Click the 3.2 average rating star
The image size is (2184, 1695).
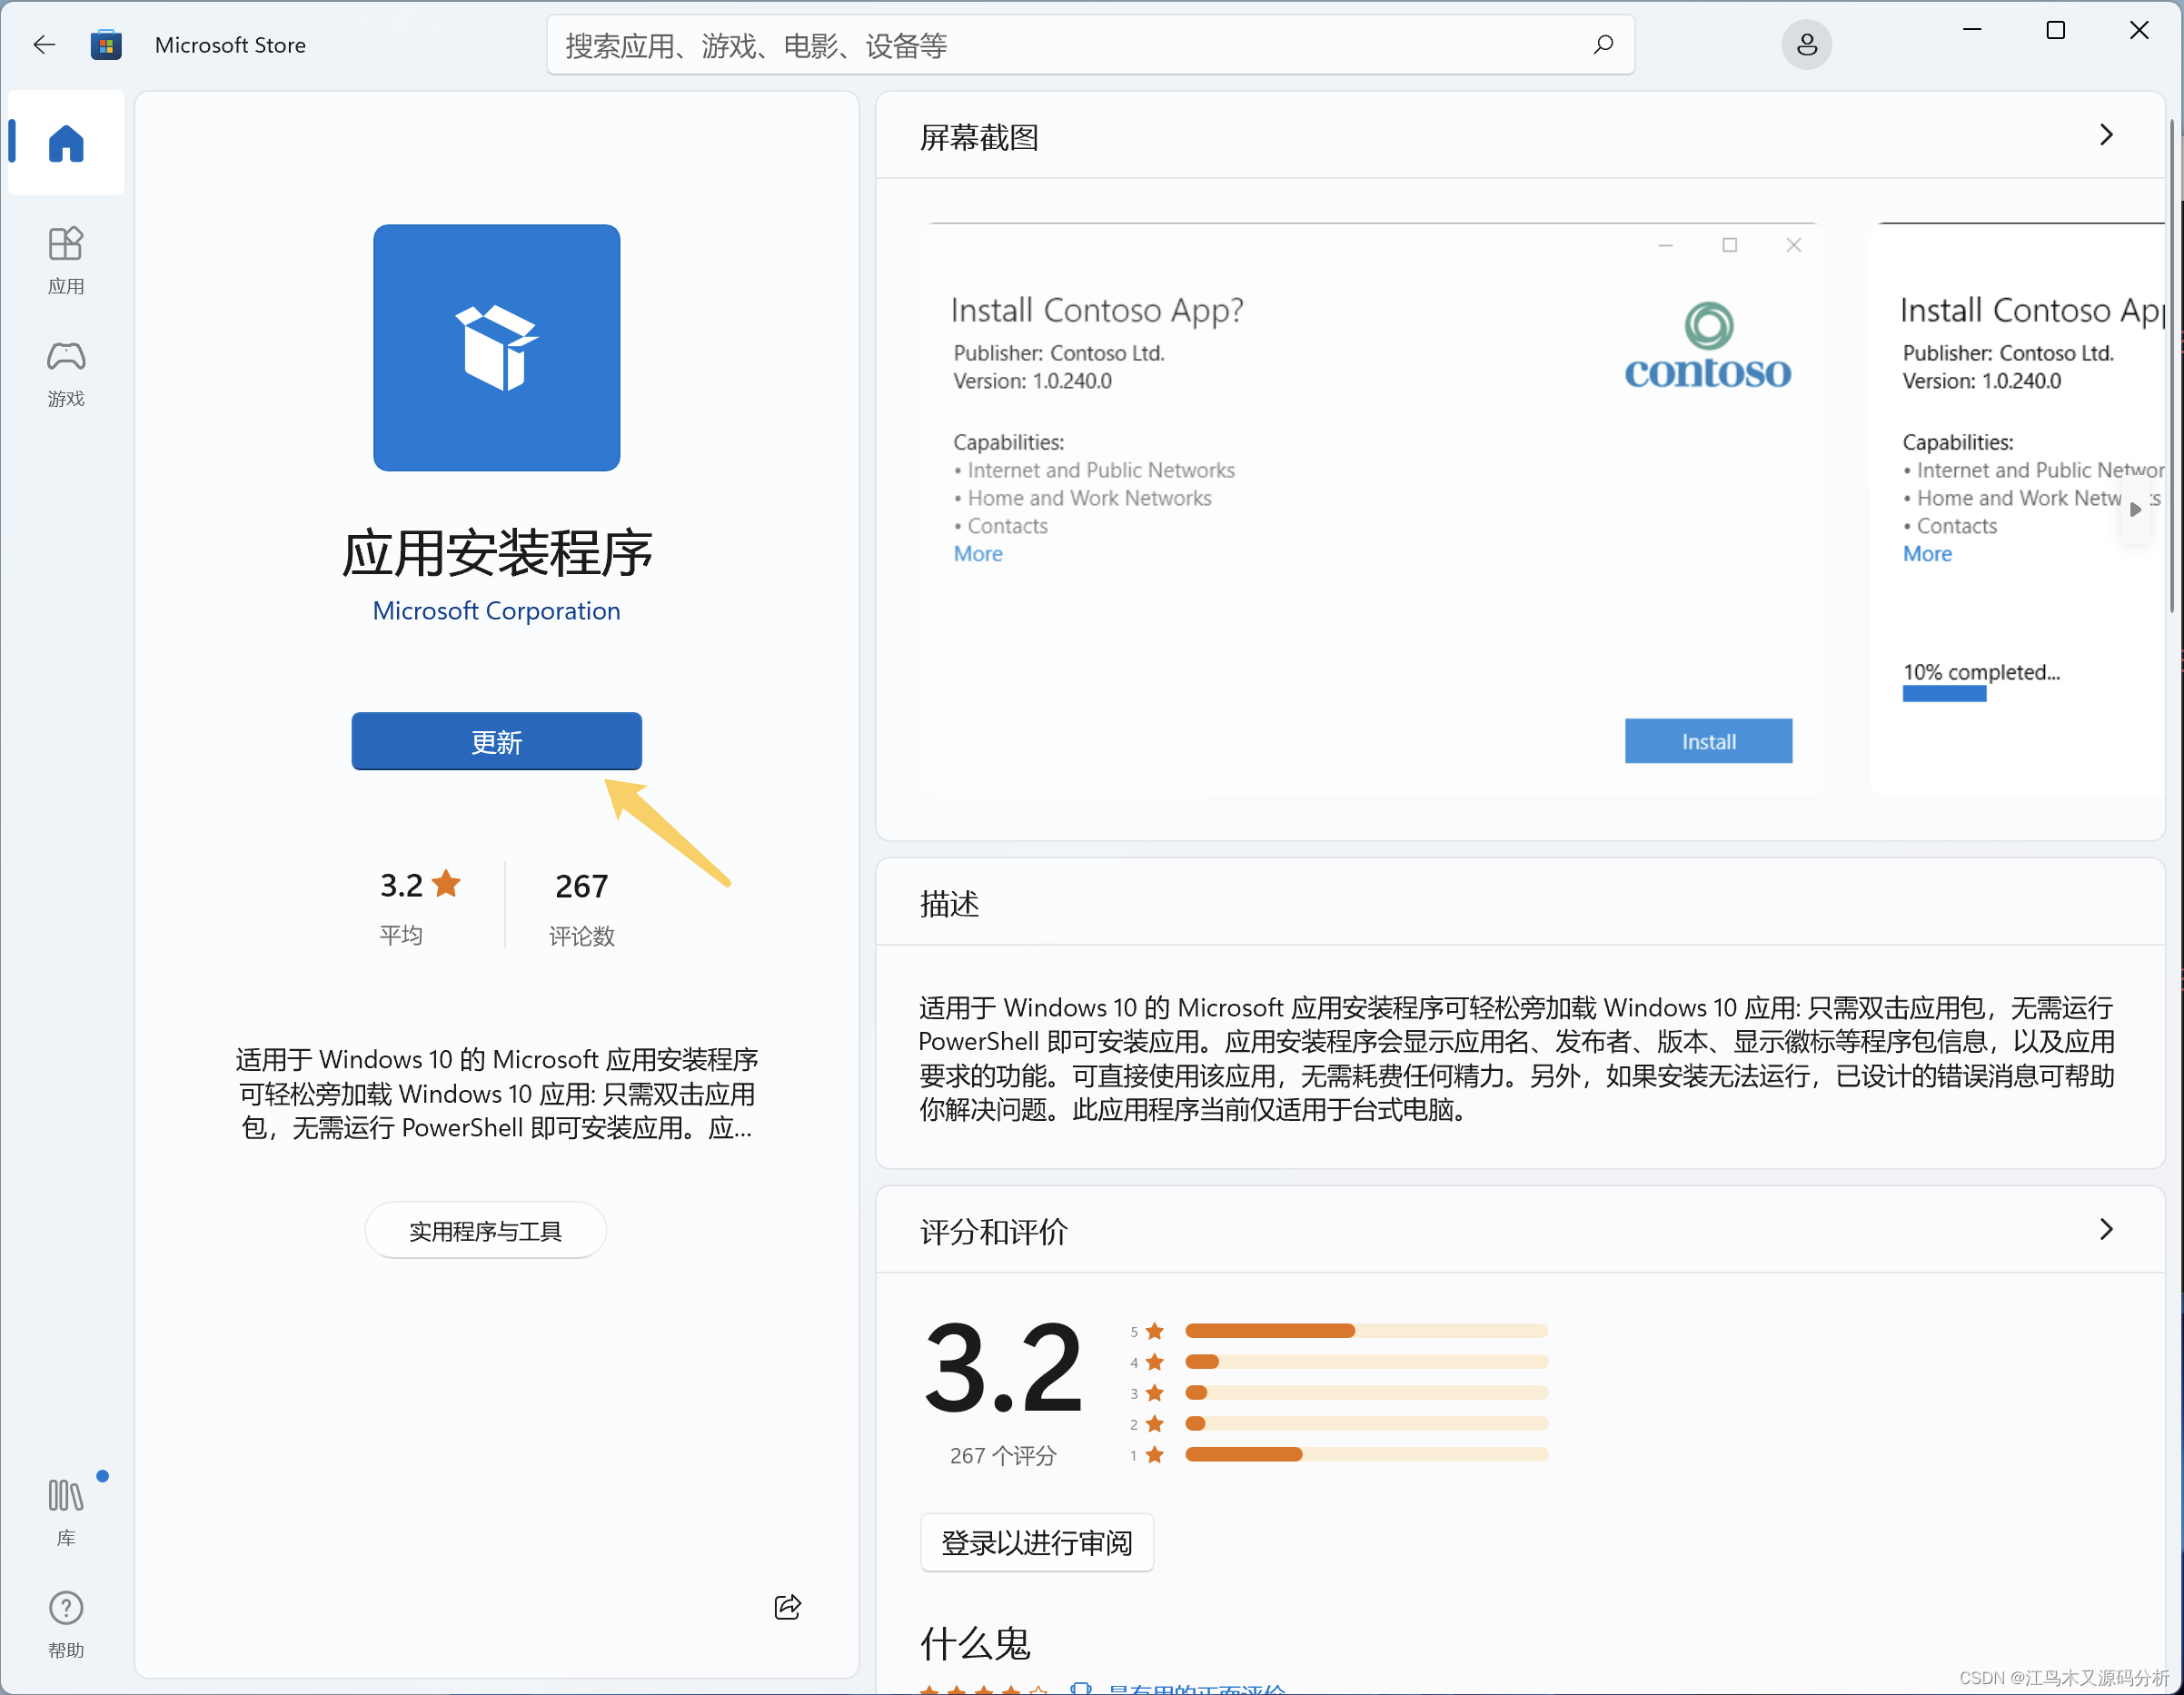(x=446, y=884)
